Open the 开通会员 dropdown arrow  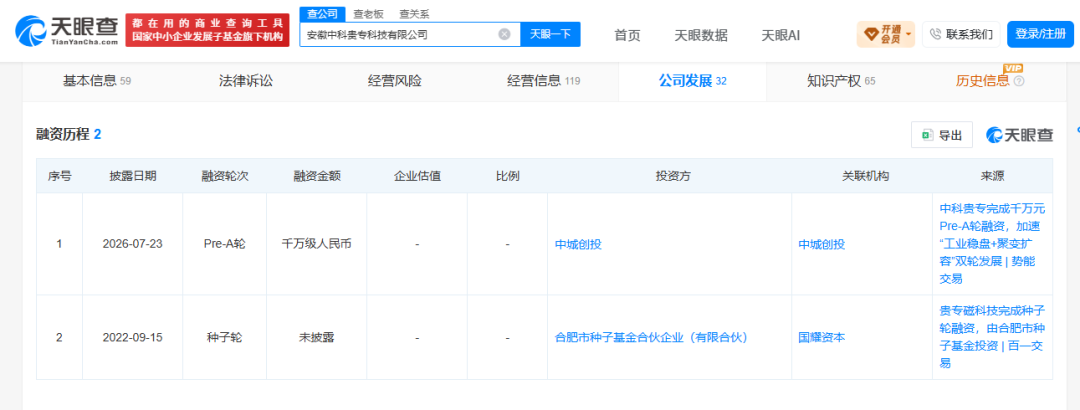[908, 34]
